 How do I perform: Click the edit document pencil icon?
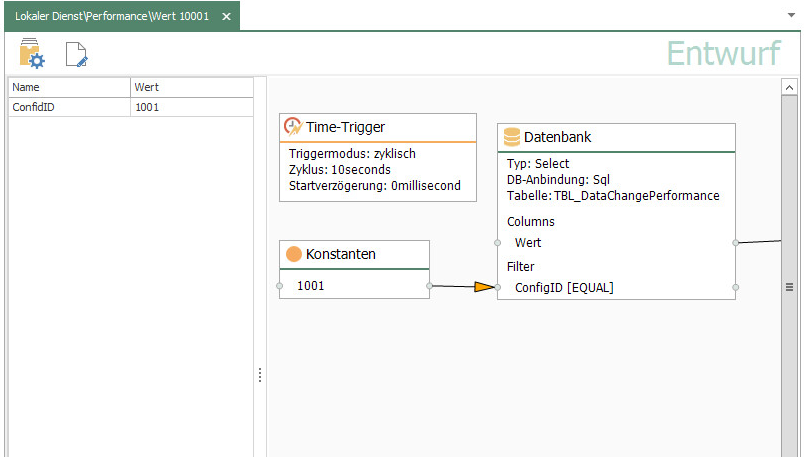pos(76,54)
